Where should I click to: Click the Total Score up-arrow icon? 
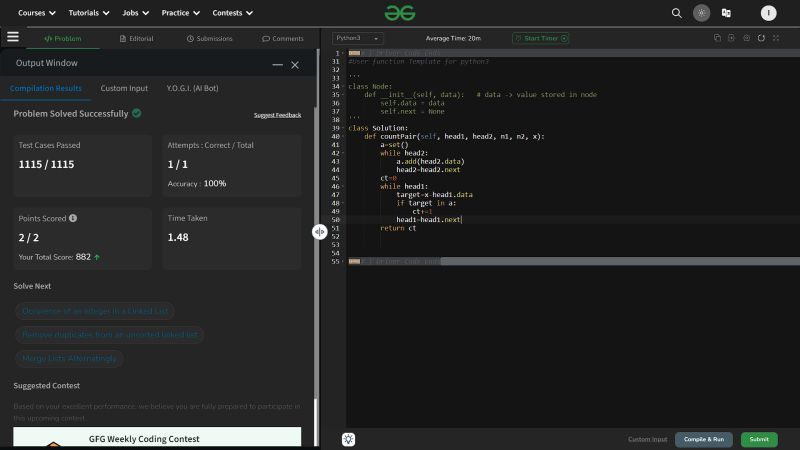[x=97, y=257]
